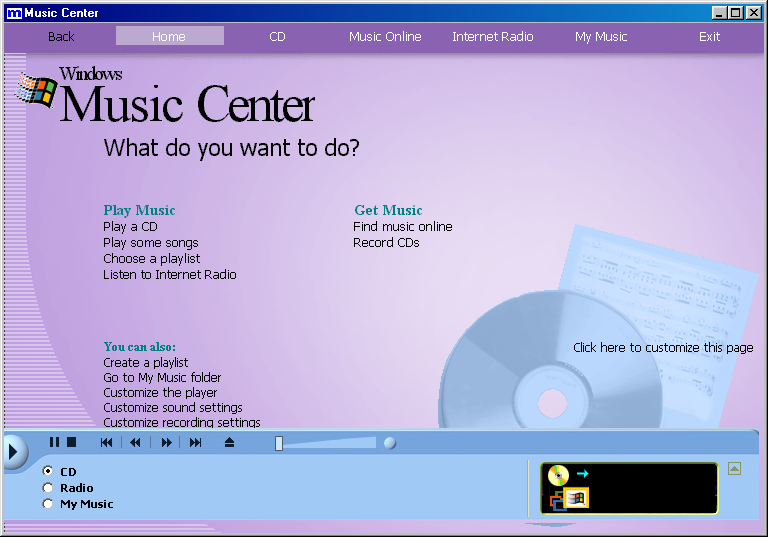Skip to the previous track
Image resolution: width=768 pixels, height=538 pixels.
[x=106, y=443]
